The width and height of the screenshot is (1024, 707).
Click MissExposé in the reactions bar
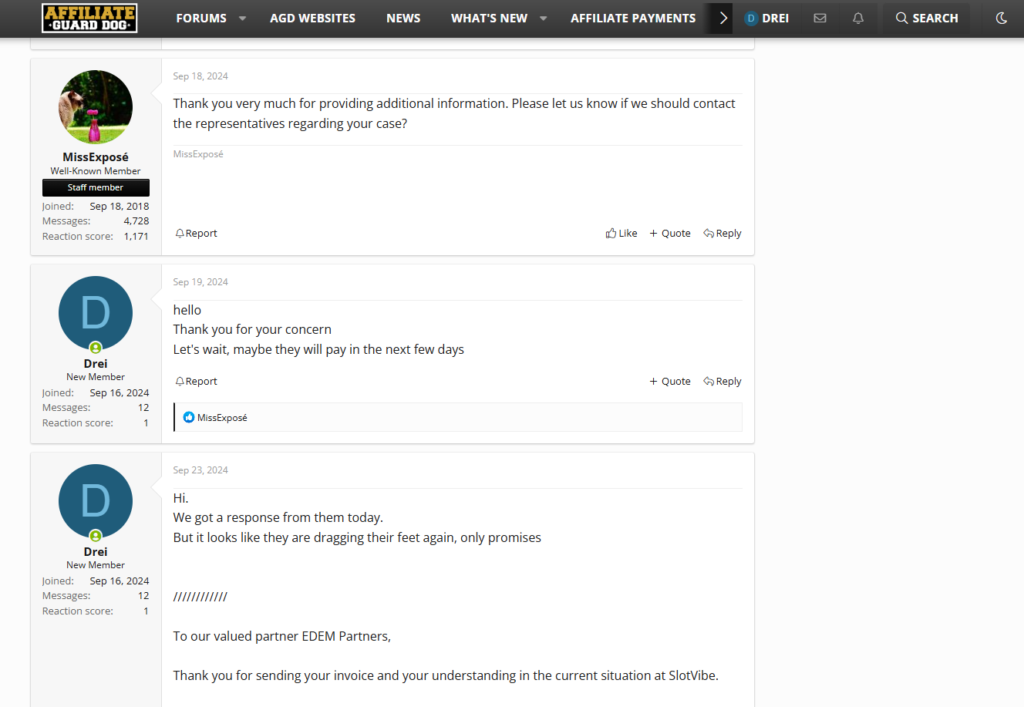coord(222,417)
